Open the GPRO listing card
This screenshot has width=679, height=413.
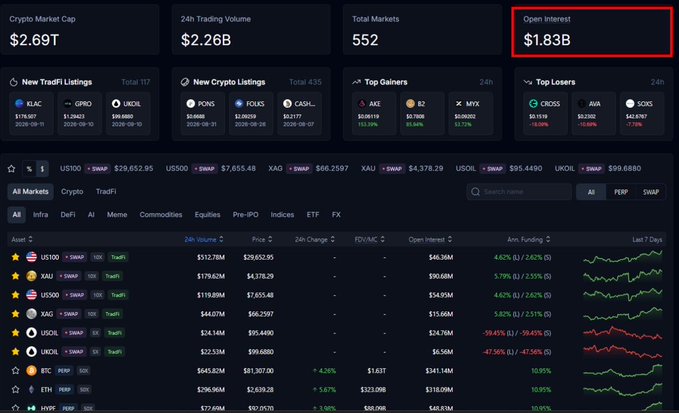pyautogui.click(x=79, y=113)
